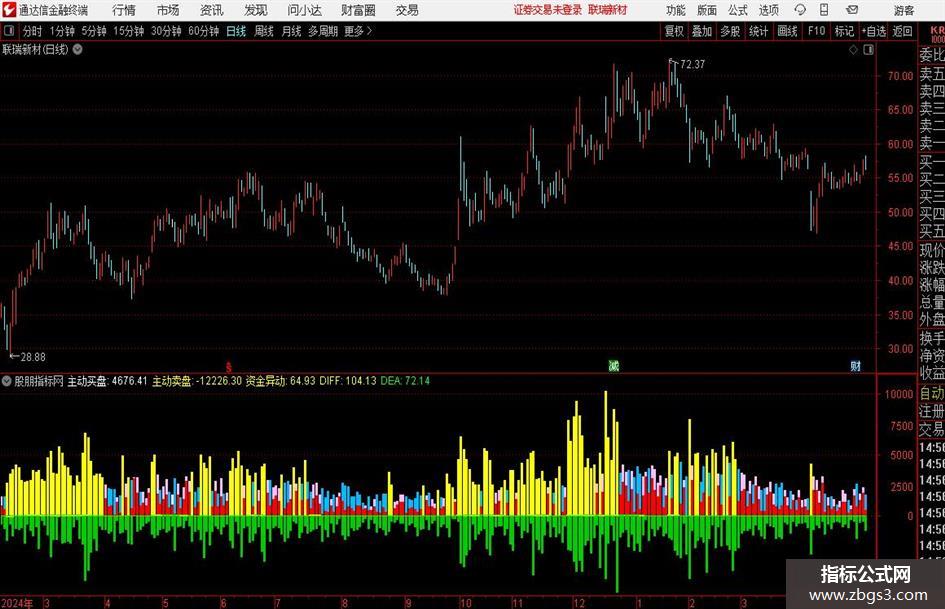Click the diamond icon above price axis
Viewport: 945px width, 609px height.
pos(853,50)
